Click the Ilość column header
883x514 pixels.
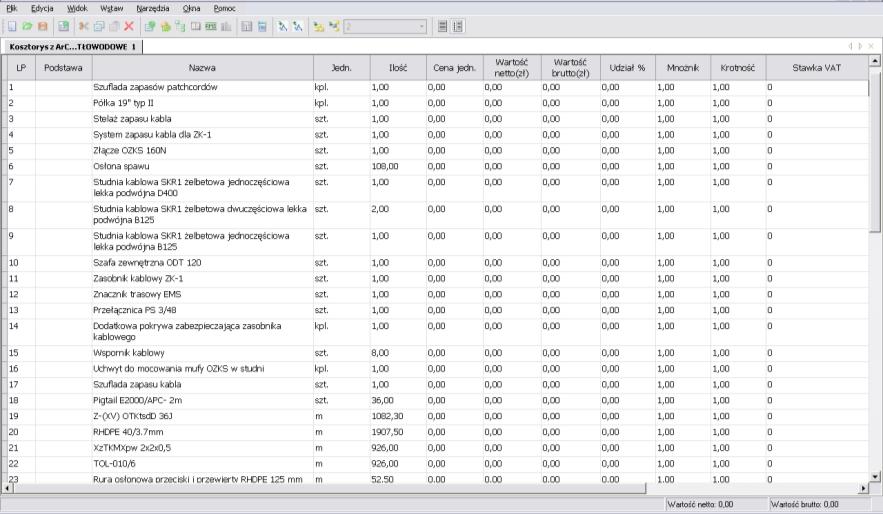[x=398, y=68]
